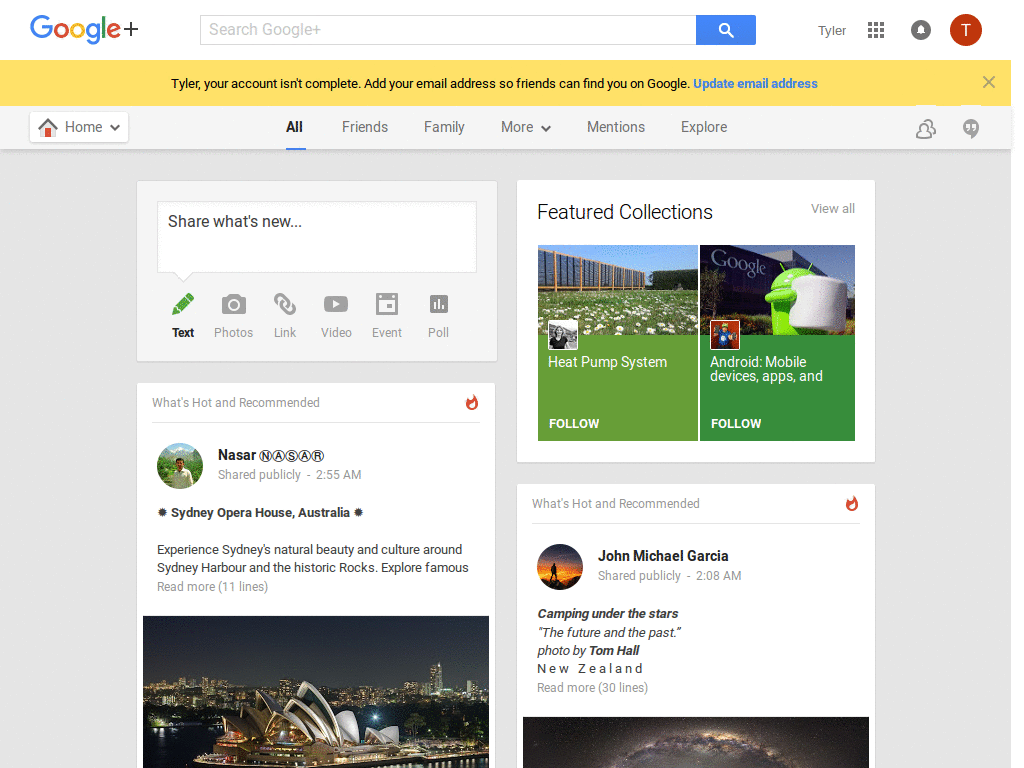Select the Poll chart icon
This screenshot has width=1024, height=768.
(x=438, y=304)
